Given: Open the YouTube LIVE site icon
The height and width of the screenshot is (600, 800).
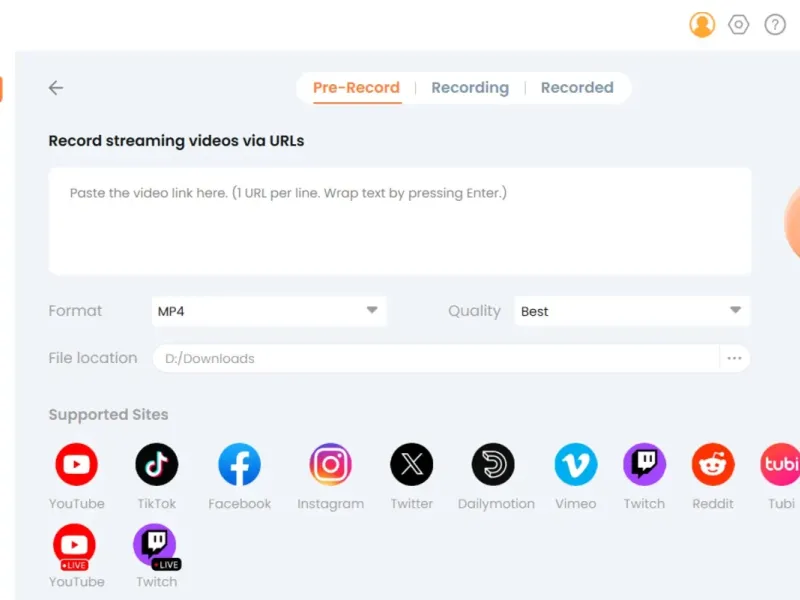Looking at the screenshot, I should point(74,546).
